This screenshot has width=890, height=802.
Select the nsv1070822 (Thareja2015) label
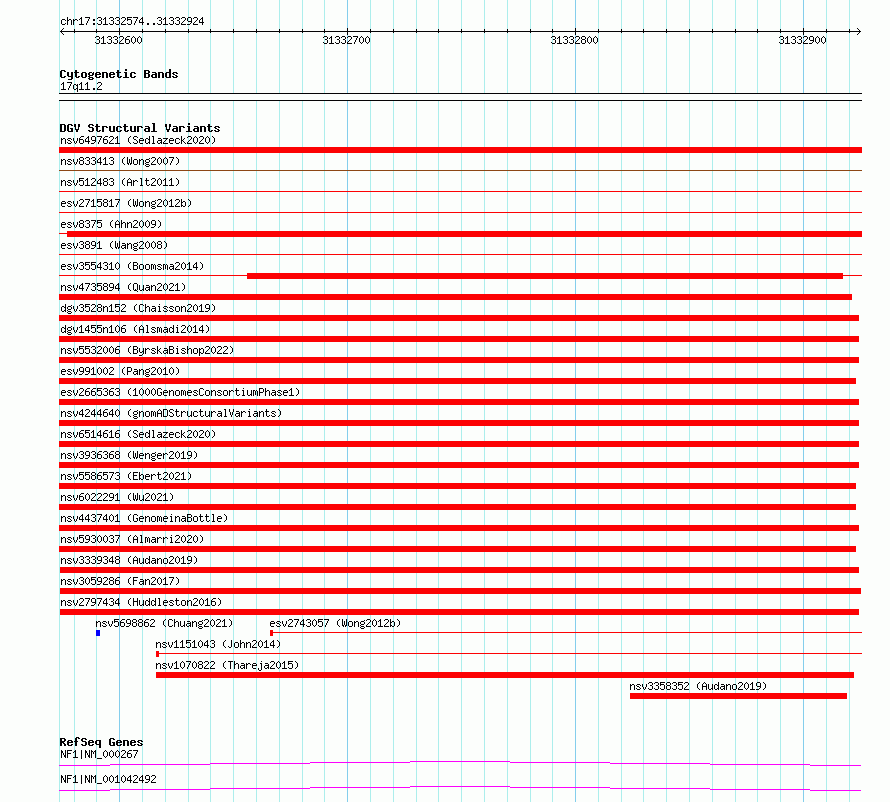(227, 665)
